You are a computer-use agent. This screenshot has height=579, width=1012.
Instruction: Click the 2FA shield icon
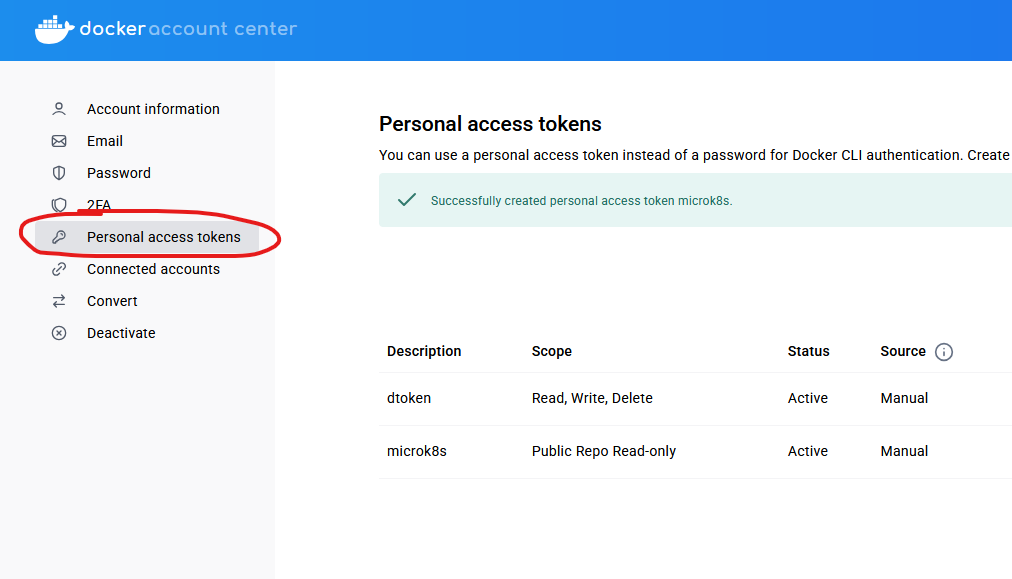[x=59, y=205]
